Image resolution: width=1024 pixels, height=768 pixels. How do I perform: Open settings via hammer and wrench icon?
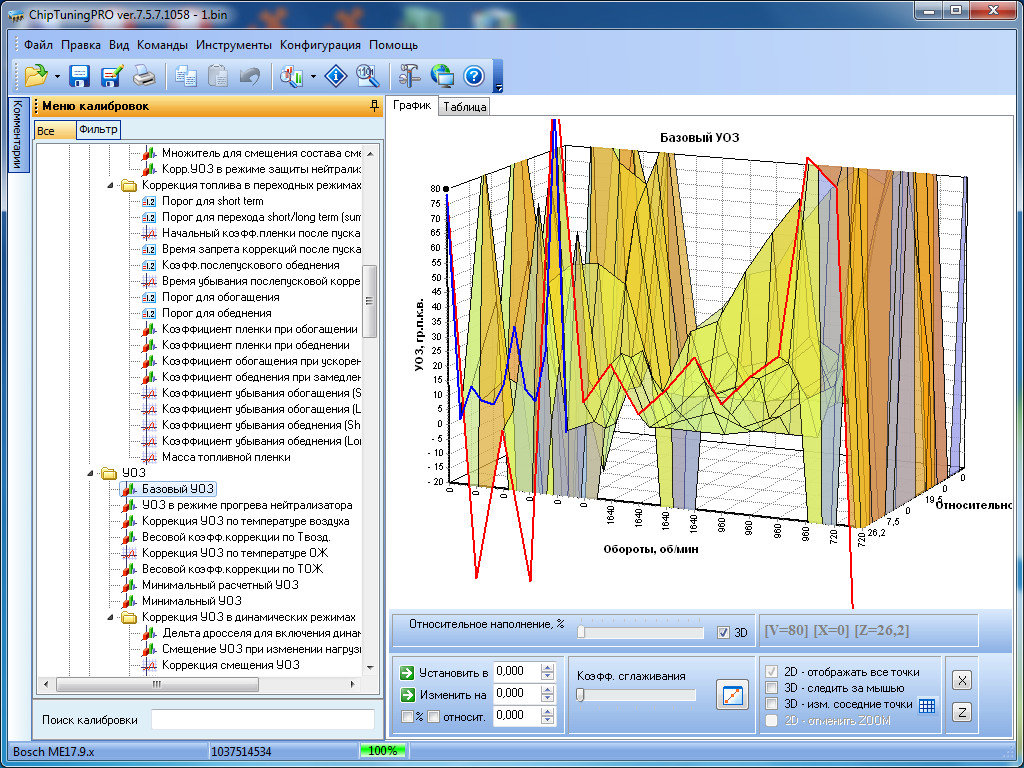tap(410, 75)
